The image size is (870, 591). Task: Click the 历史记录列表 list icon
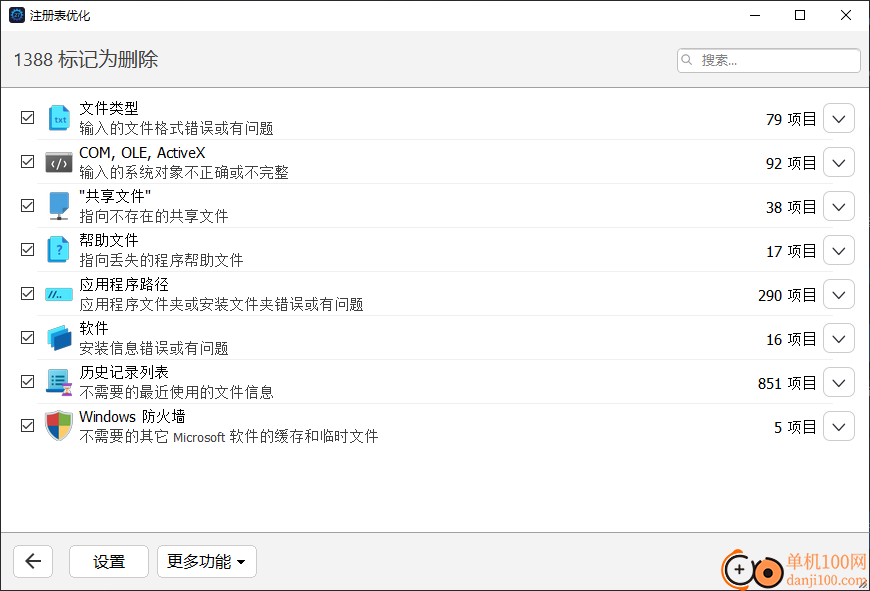[59, 382]
